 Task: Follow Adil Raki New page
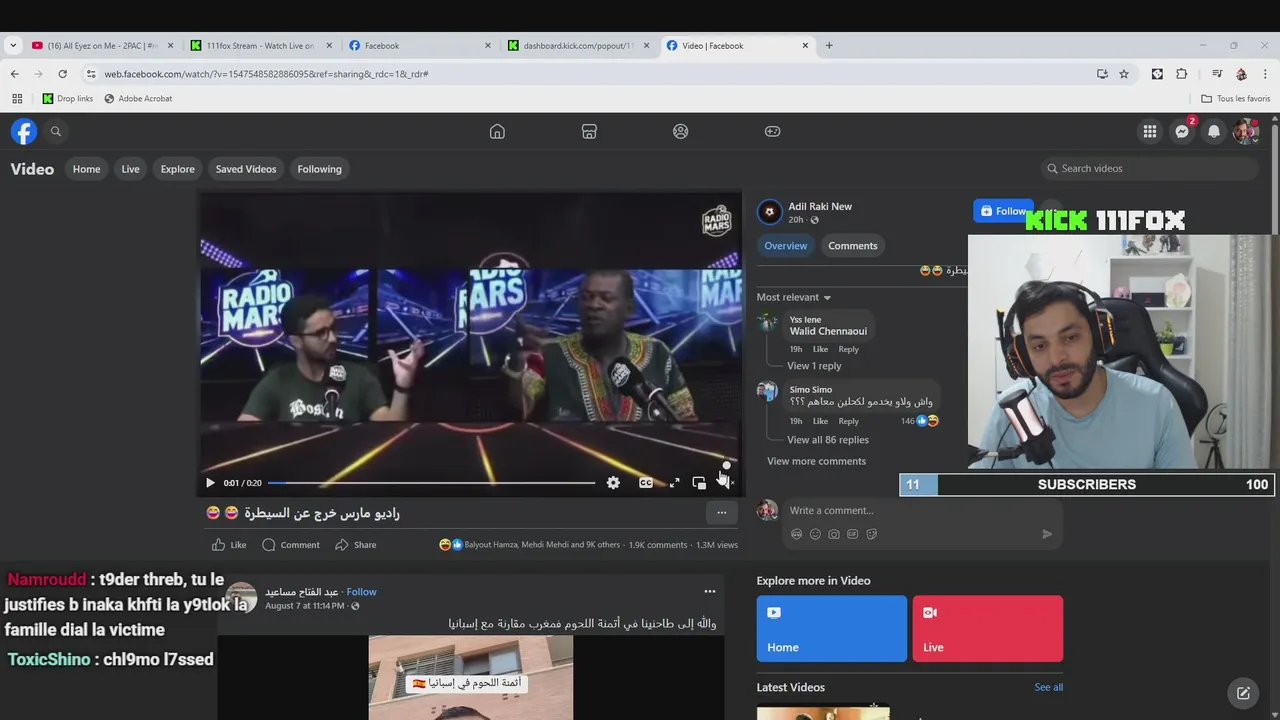1003,211
